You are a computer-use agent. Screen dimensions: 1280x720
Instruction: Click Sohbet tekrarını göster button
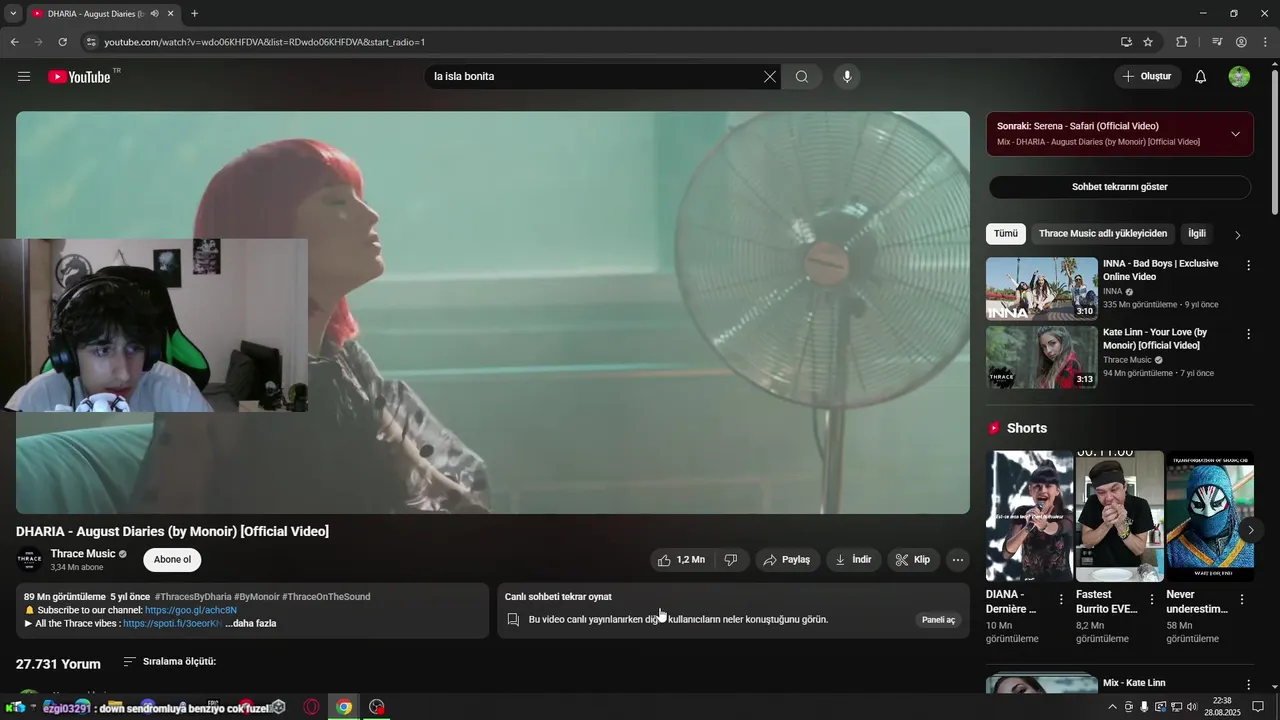pyautogui.click(x=1120, y=187)
